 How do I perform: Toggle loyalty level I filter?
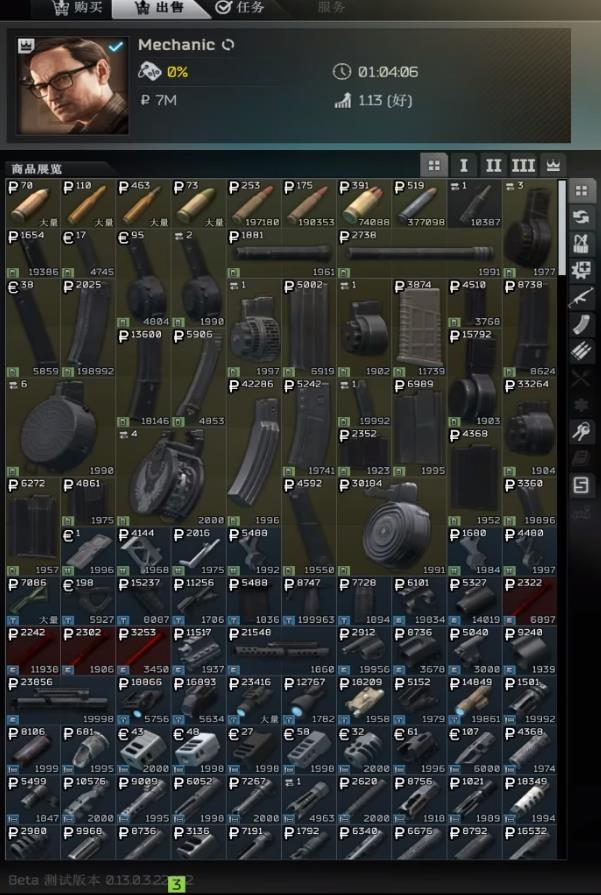(x=464, y=165)
